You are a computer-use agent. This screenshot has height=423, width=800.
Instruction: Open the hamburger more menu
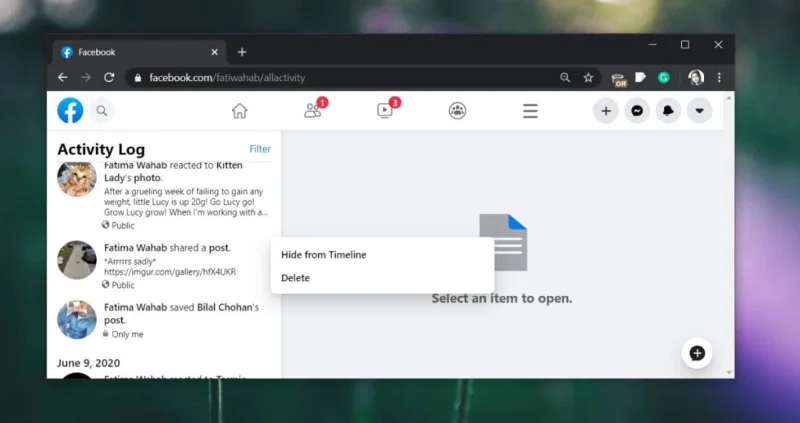[530, 111]
